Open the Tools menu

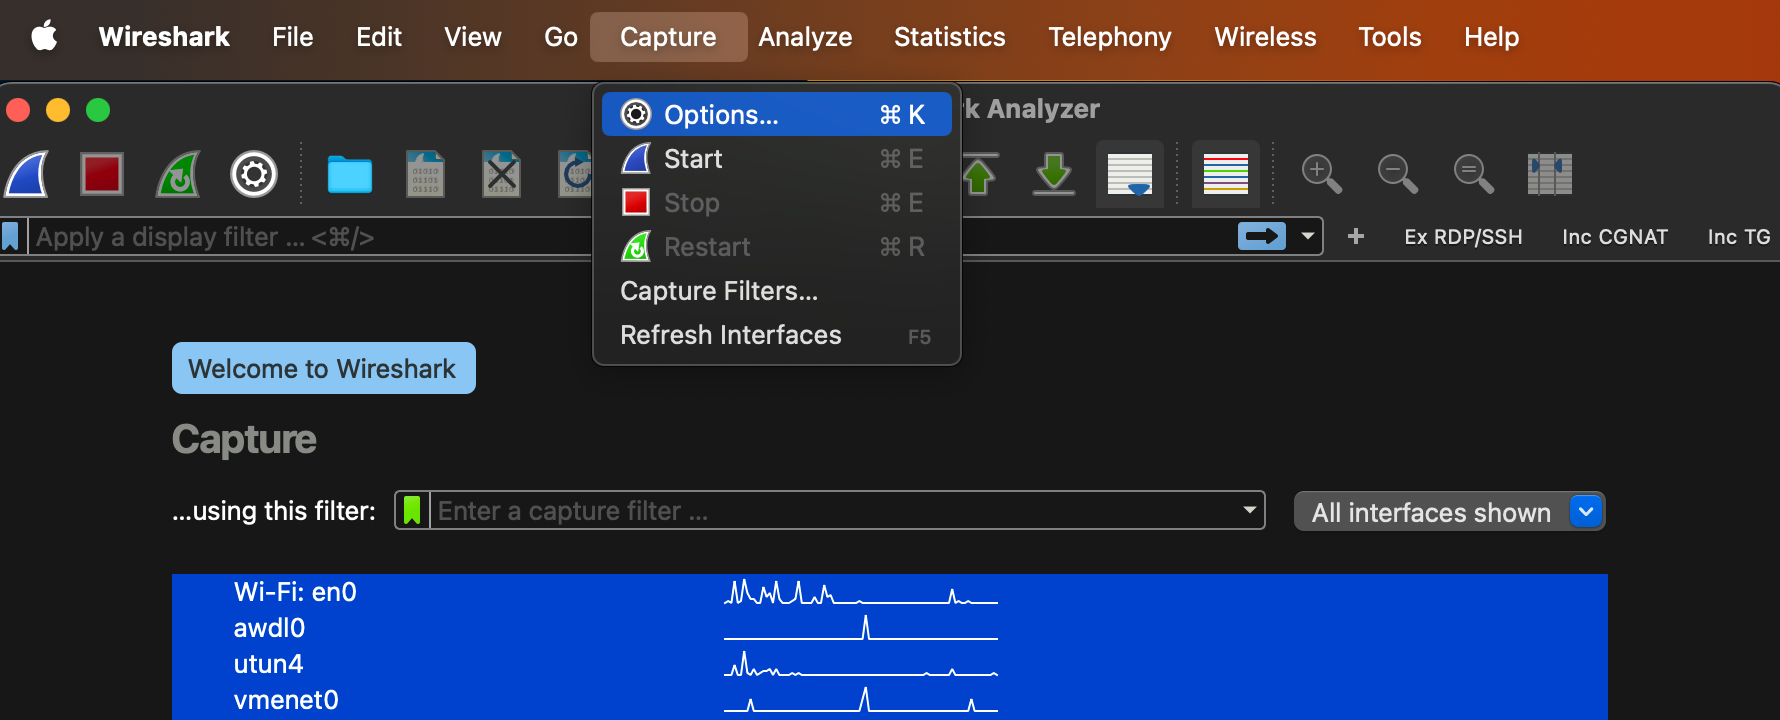pos(1390,37)
